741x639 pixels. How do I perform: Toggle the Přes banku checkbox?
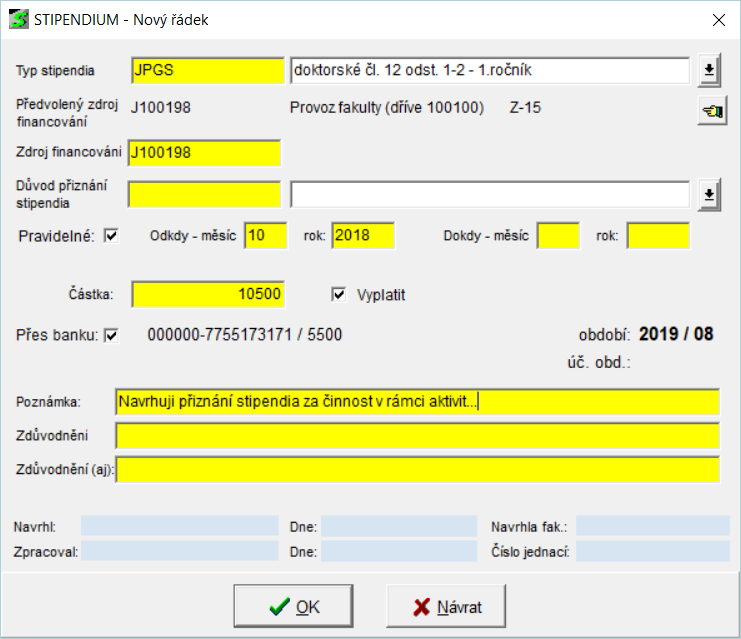point(111,335)
